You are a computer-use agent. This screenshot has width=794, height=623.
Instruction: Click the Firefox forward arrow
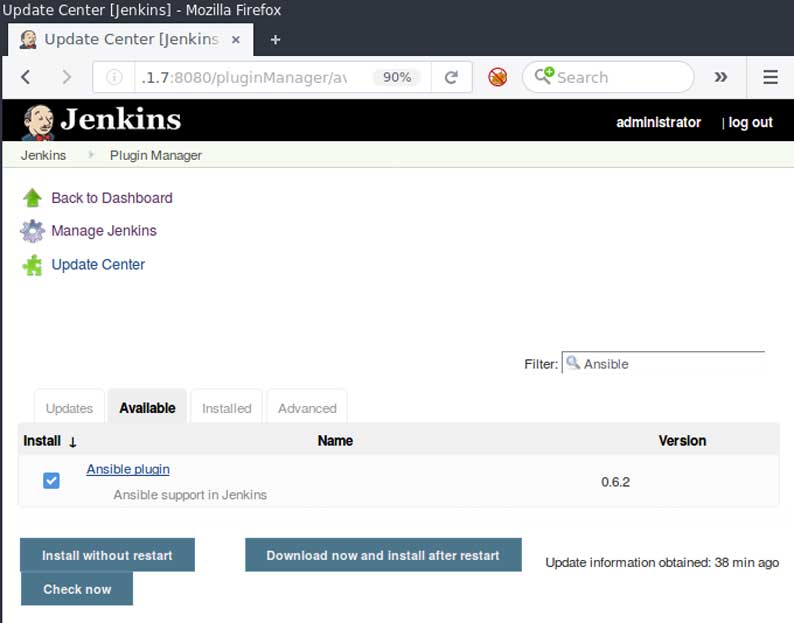(x=66, y=77)
